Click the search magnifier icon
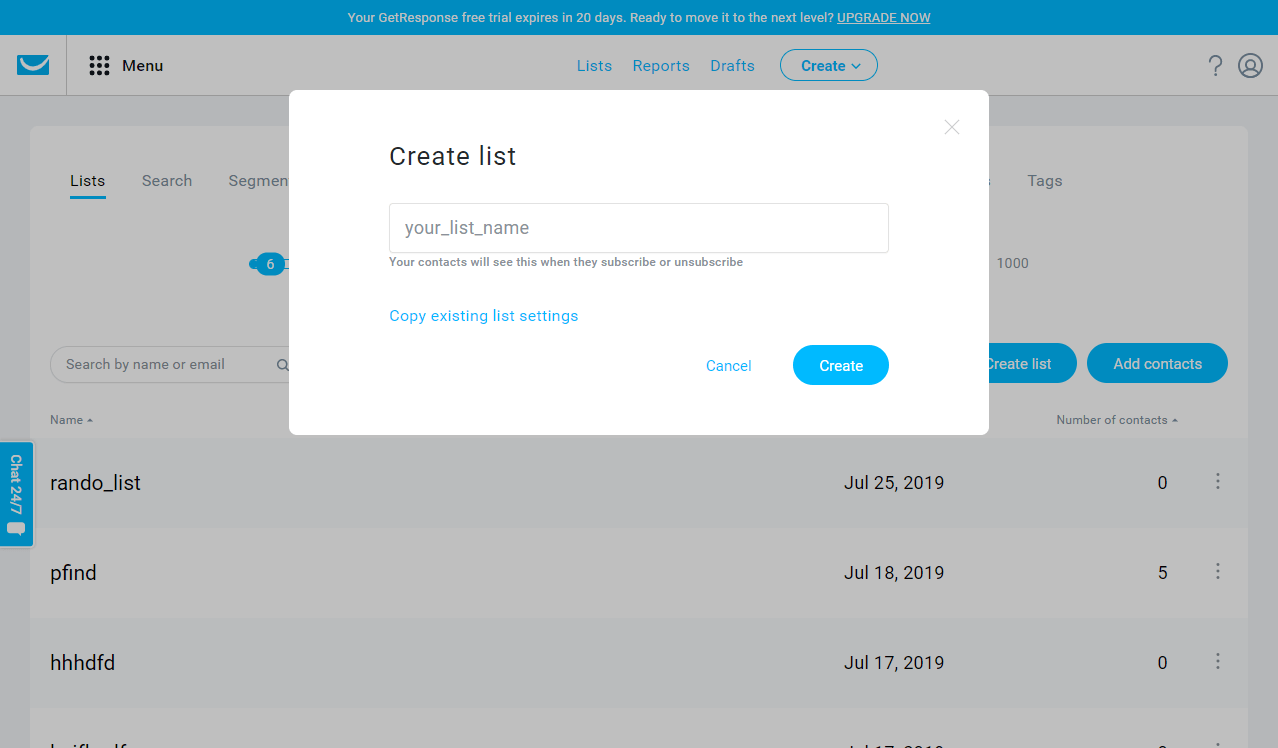 [283, 365]
